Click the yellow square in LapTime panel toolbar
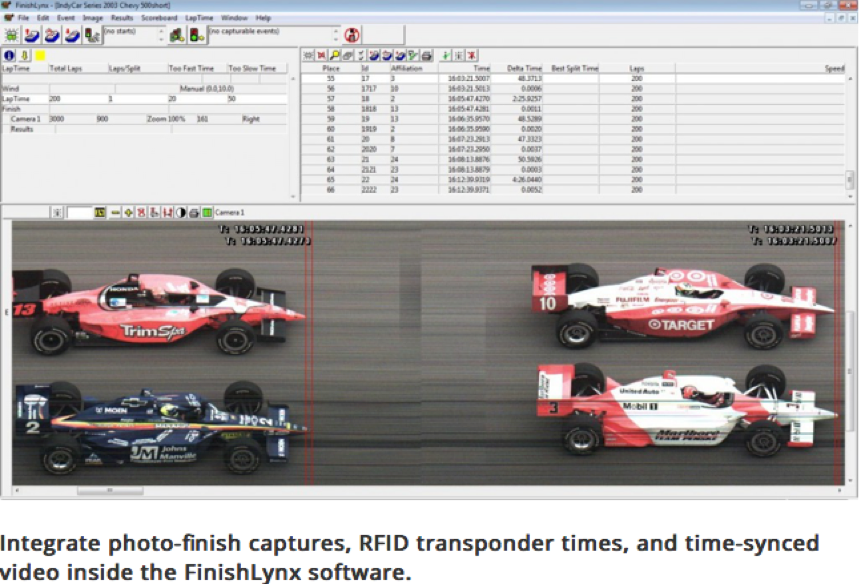Screen dimensions: 865x584 pos(40,55)
